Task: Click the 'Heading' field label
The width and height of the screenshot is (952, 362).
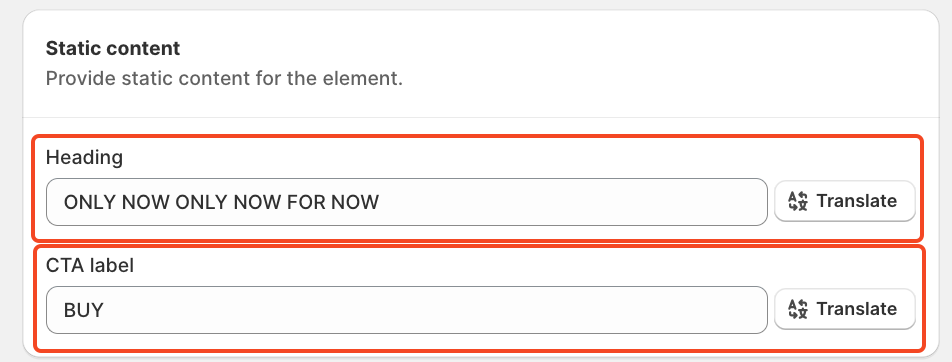Action: click(x=84, y=158)
